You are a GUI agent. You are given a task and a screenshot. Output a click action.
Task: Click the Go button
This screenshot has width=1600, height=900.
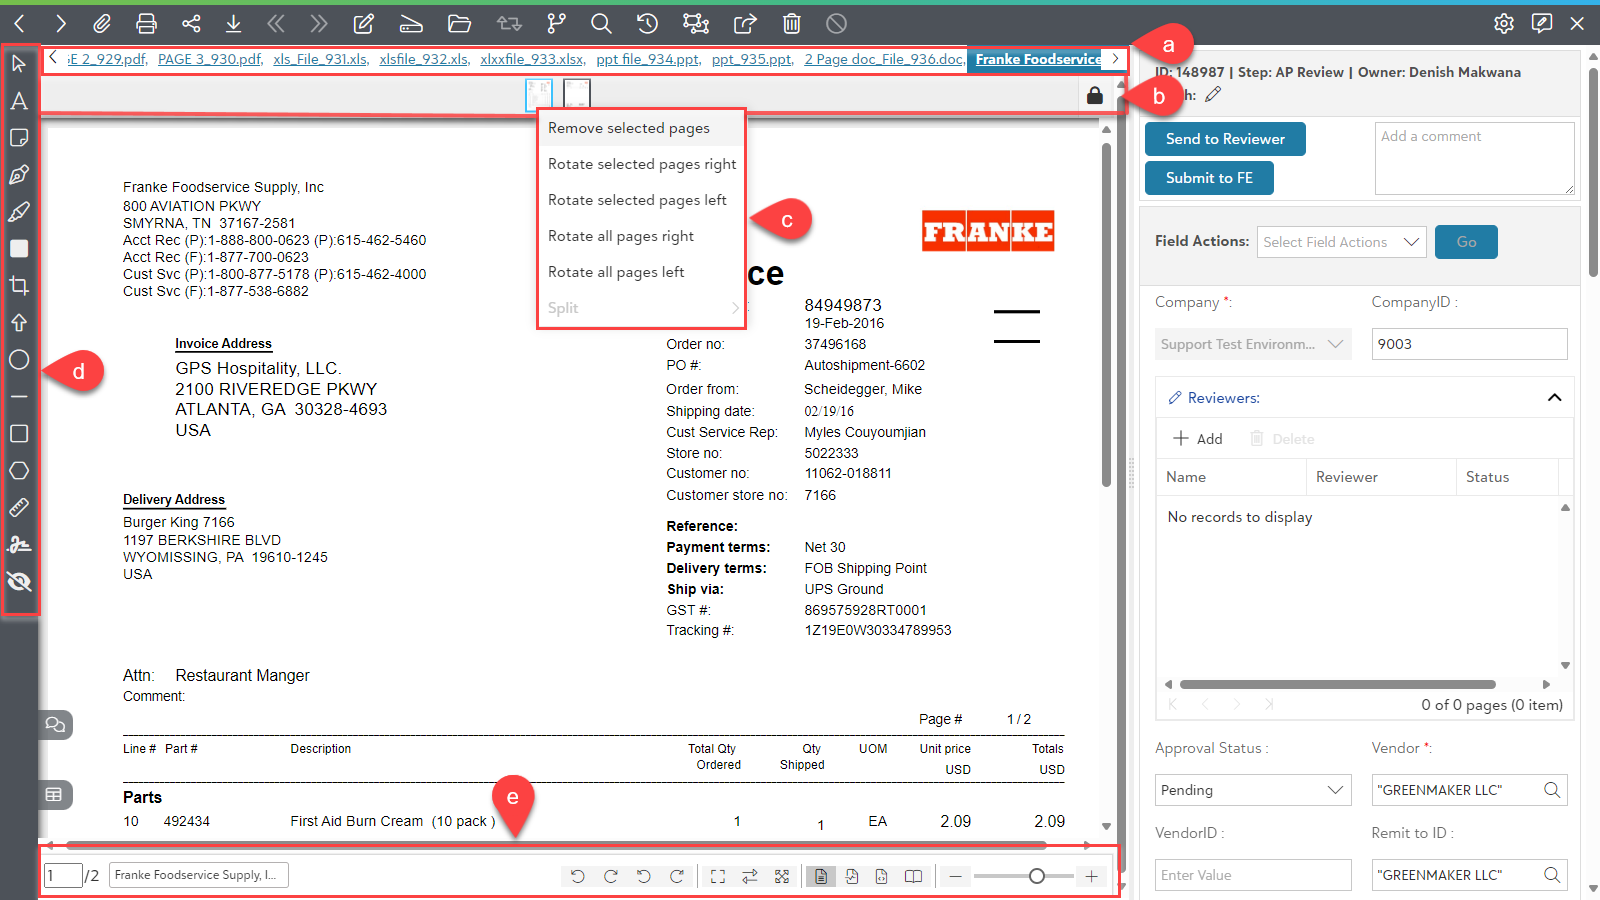1466,242
